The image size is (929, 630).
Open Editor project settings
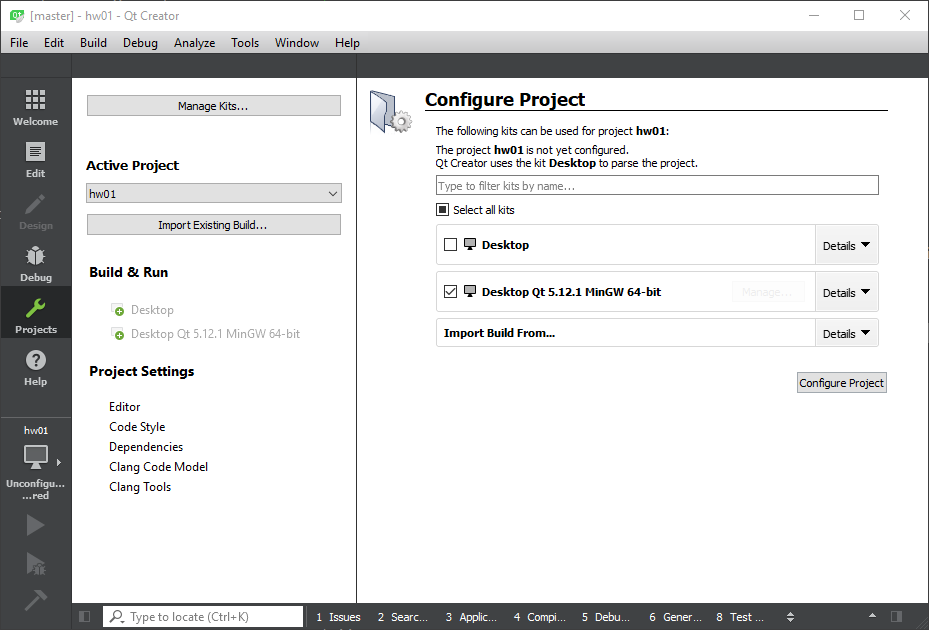[125, 407]
